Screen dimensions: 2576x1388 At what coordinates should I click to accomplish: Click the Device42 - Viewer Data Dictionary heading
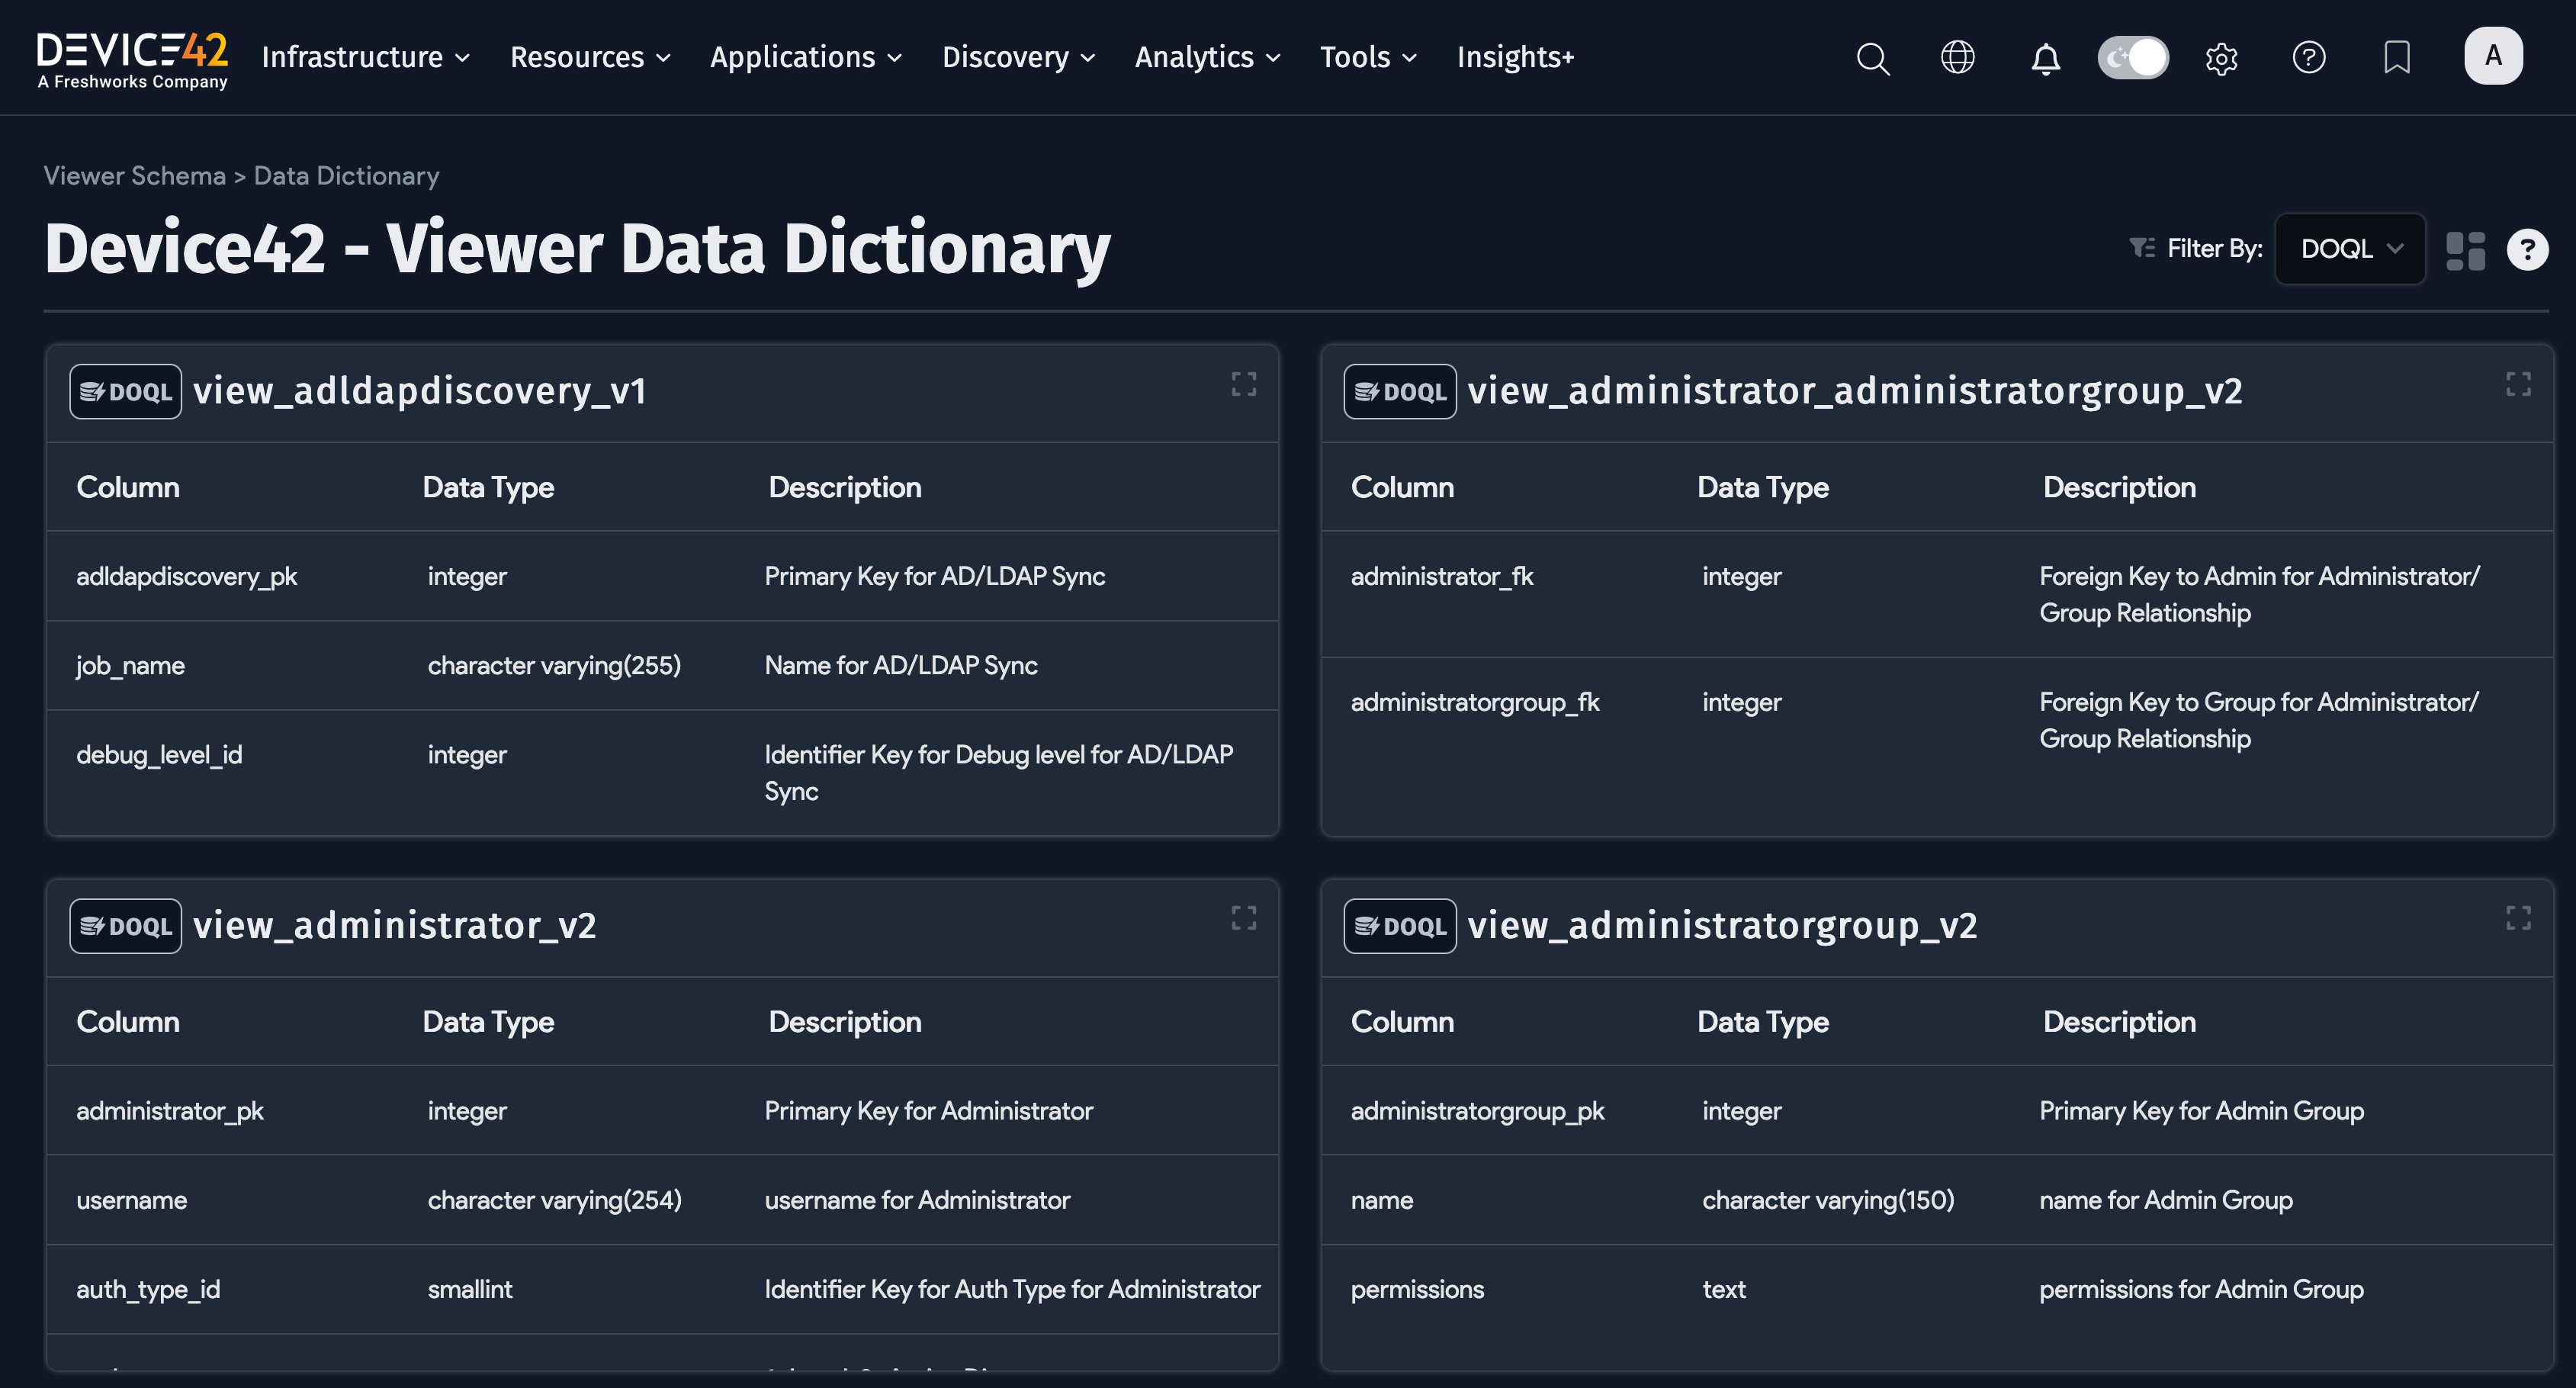click(x=578, y=248)
